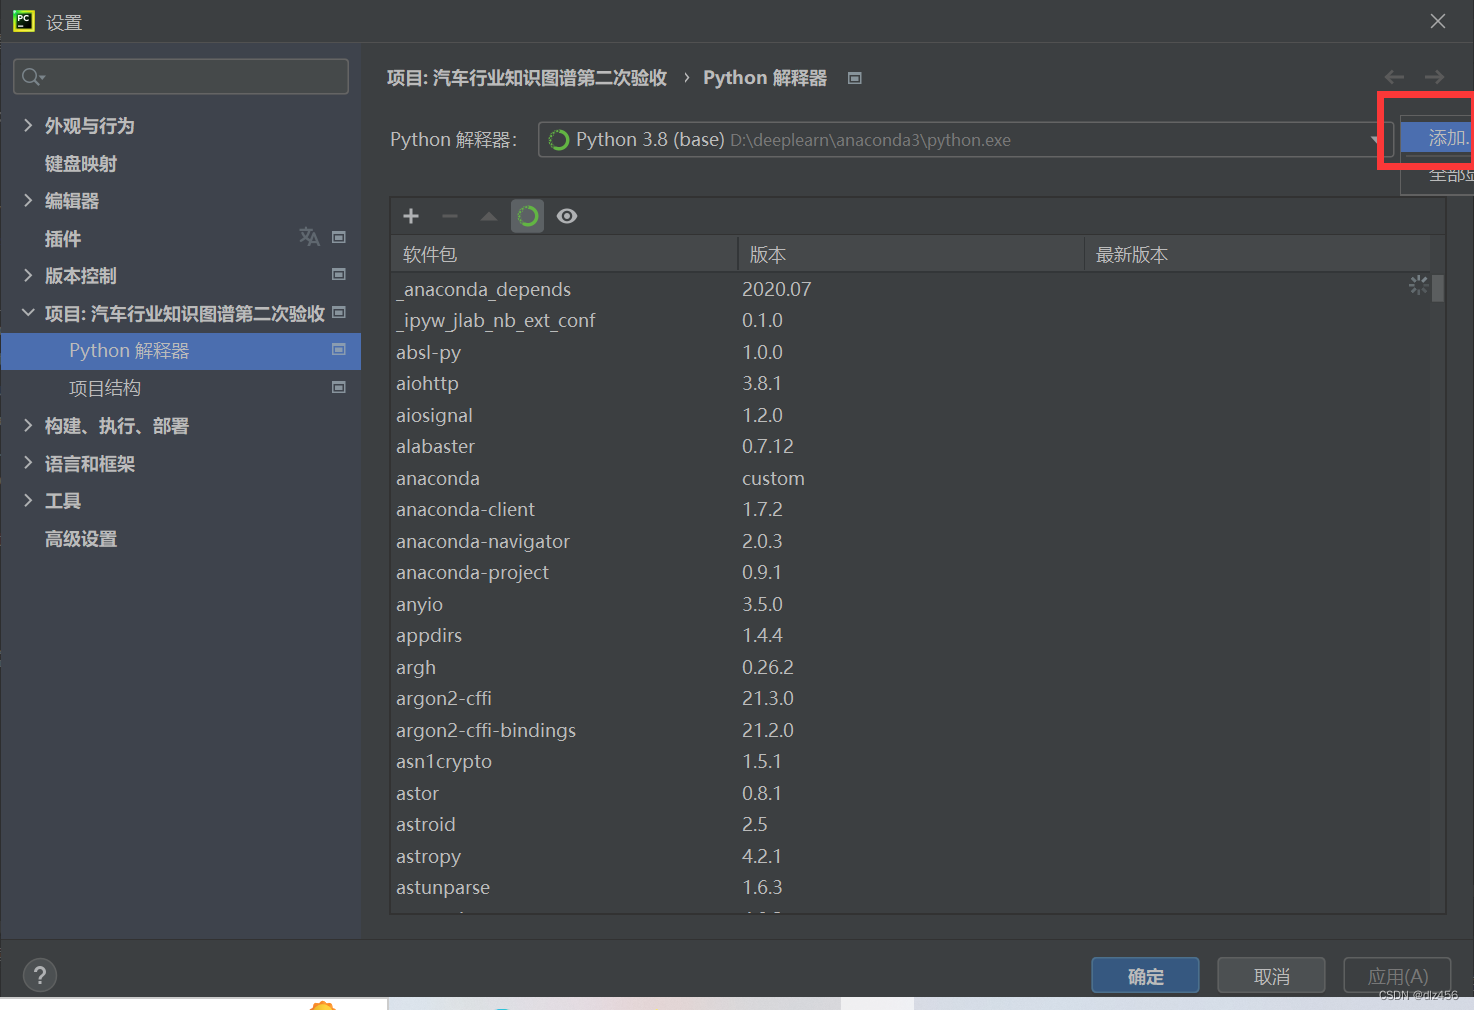Image resolution: width=1474 pixels, height=1010 pixels.
Task: Choose the 添加 menu option
Action: [1438, 137]
